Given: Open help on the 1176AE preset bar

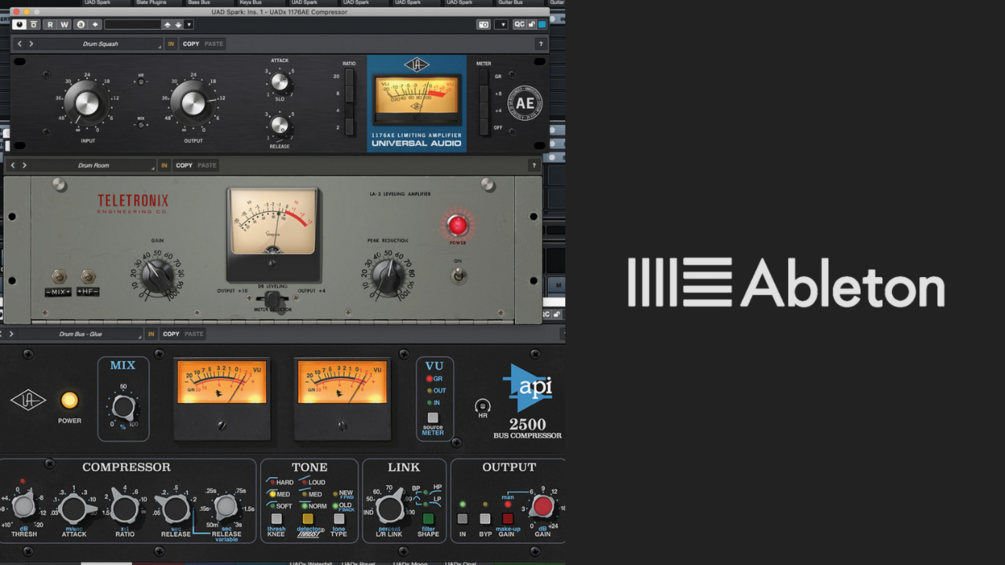Looking at the screenshot, I should [540, 44].
